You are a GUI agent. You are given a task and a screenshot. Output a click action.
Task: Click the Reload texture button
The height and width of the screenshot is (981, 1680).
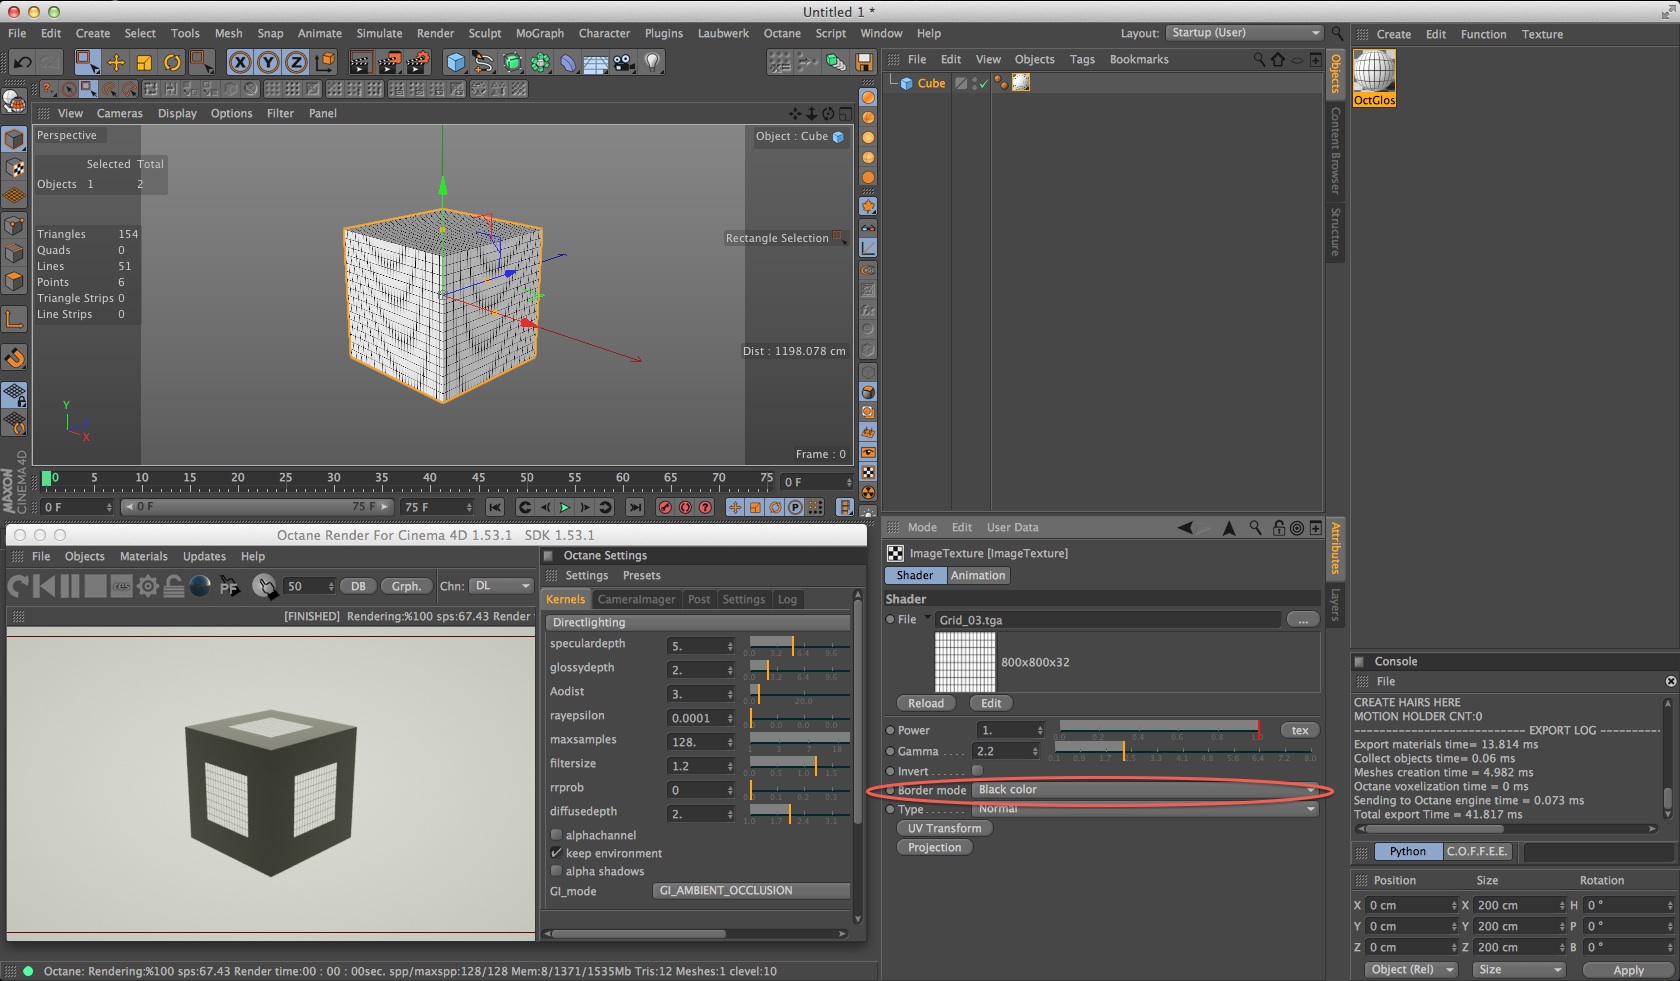tap(925, 703)
